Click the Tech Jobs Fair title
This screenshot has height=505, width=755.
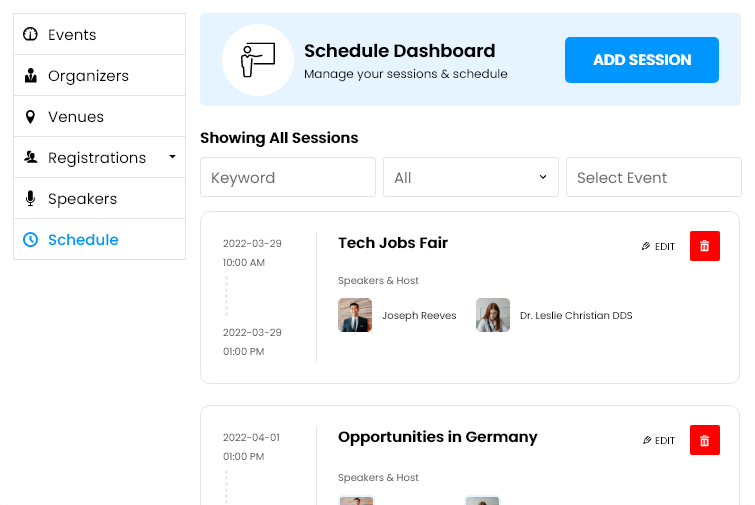(393, 243)
